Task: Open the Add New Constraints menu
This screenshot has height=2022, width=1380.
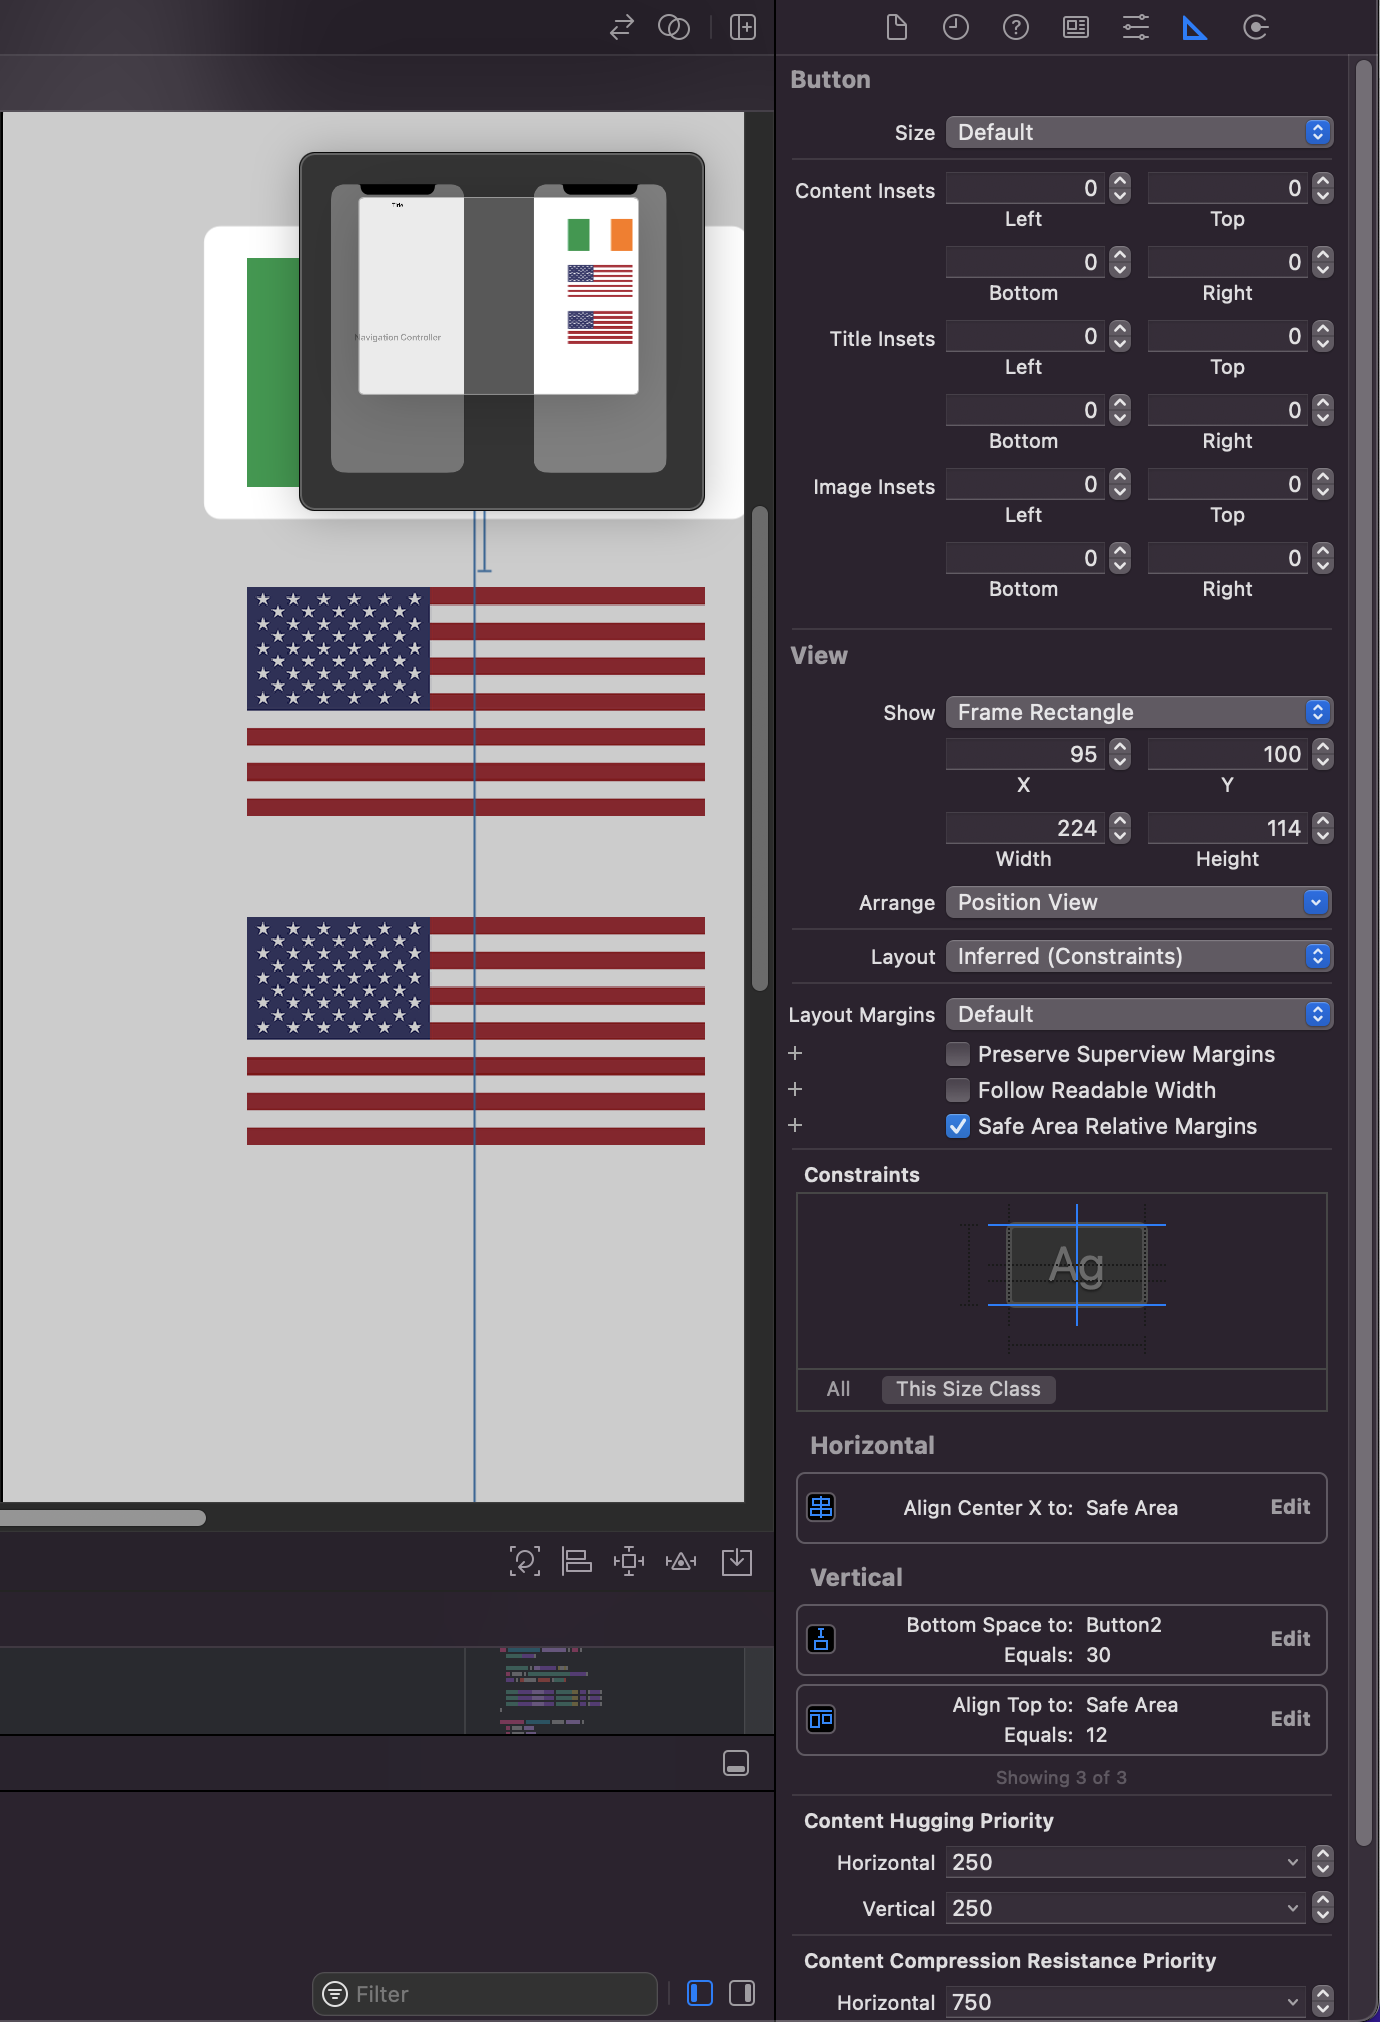Action: coord(629,1561)
